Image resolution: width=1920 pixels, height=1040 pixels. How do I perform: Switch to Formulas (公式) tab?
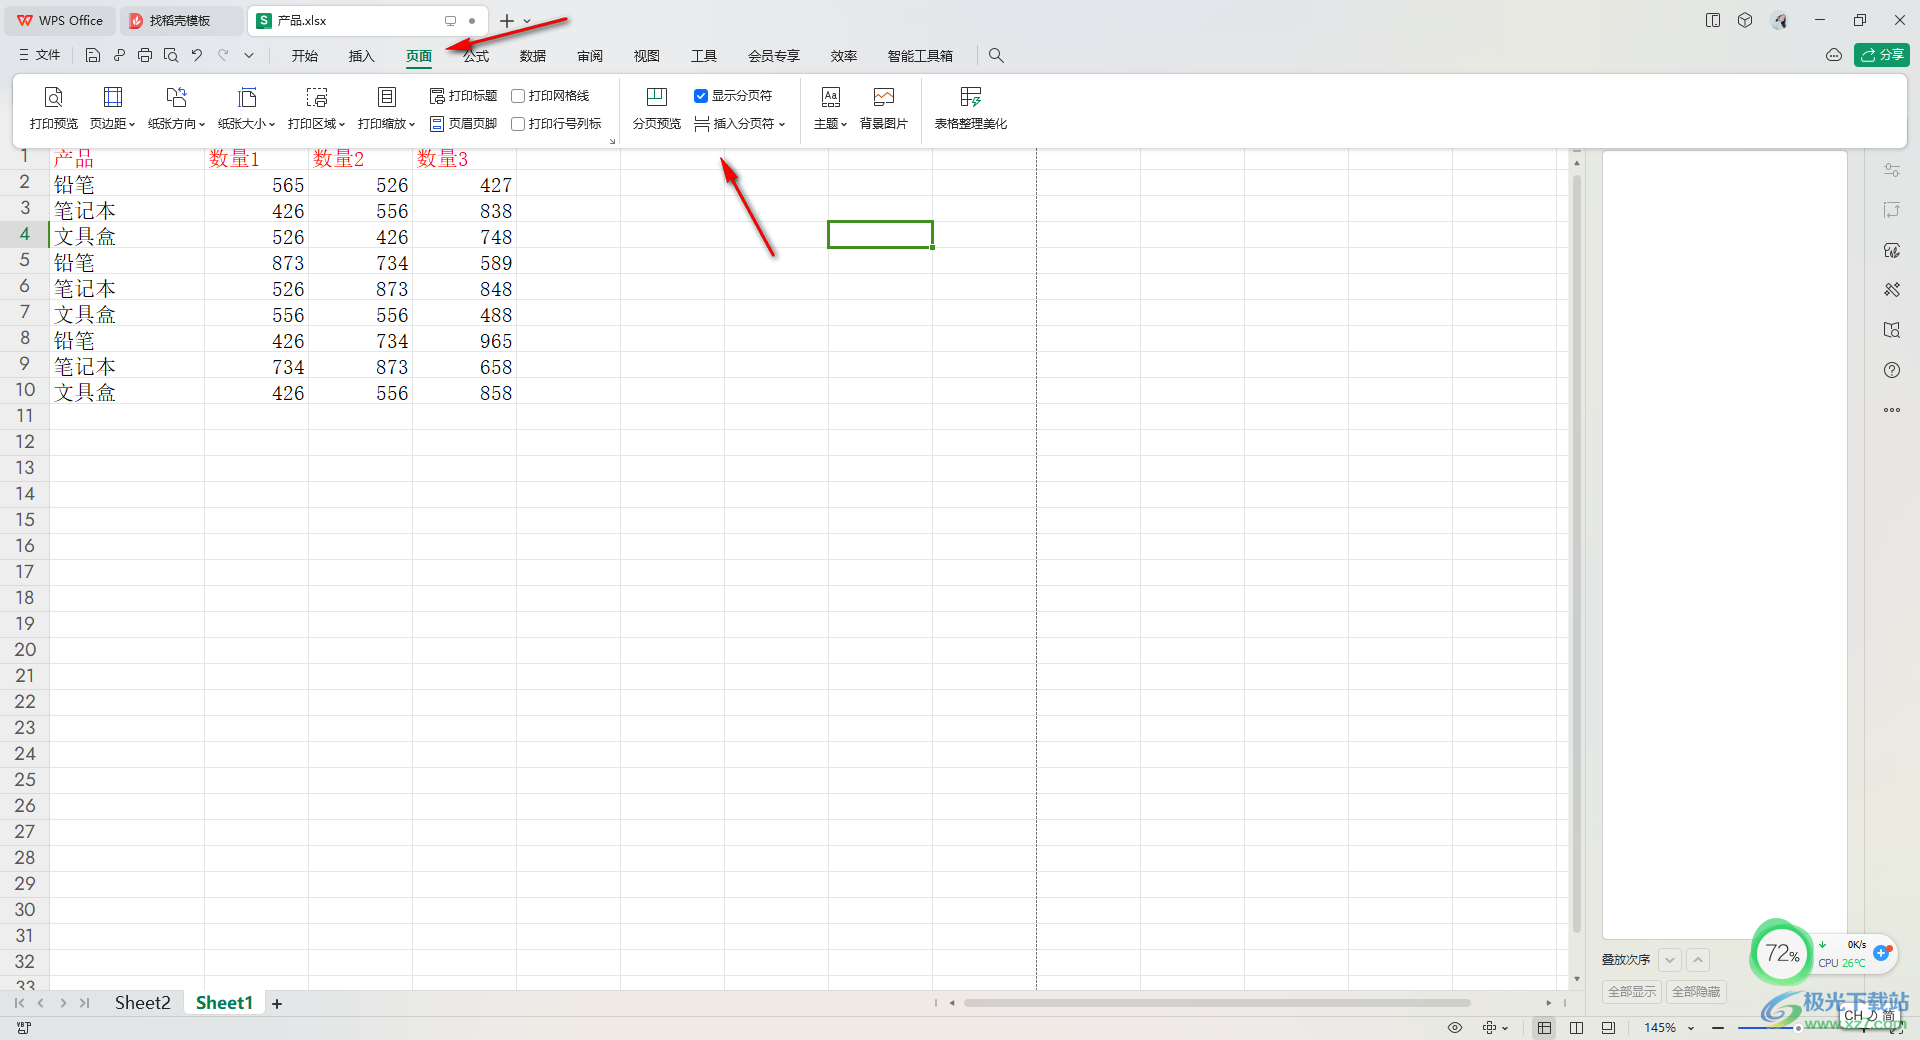click(x=476, y=56)
